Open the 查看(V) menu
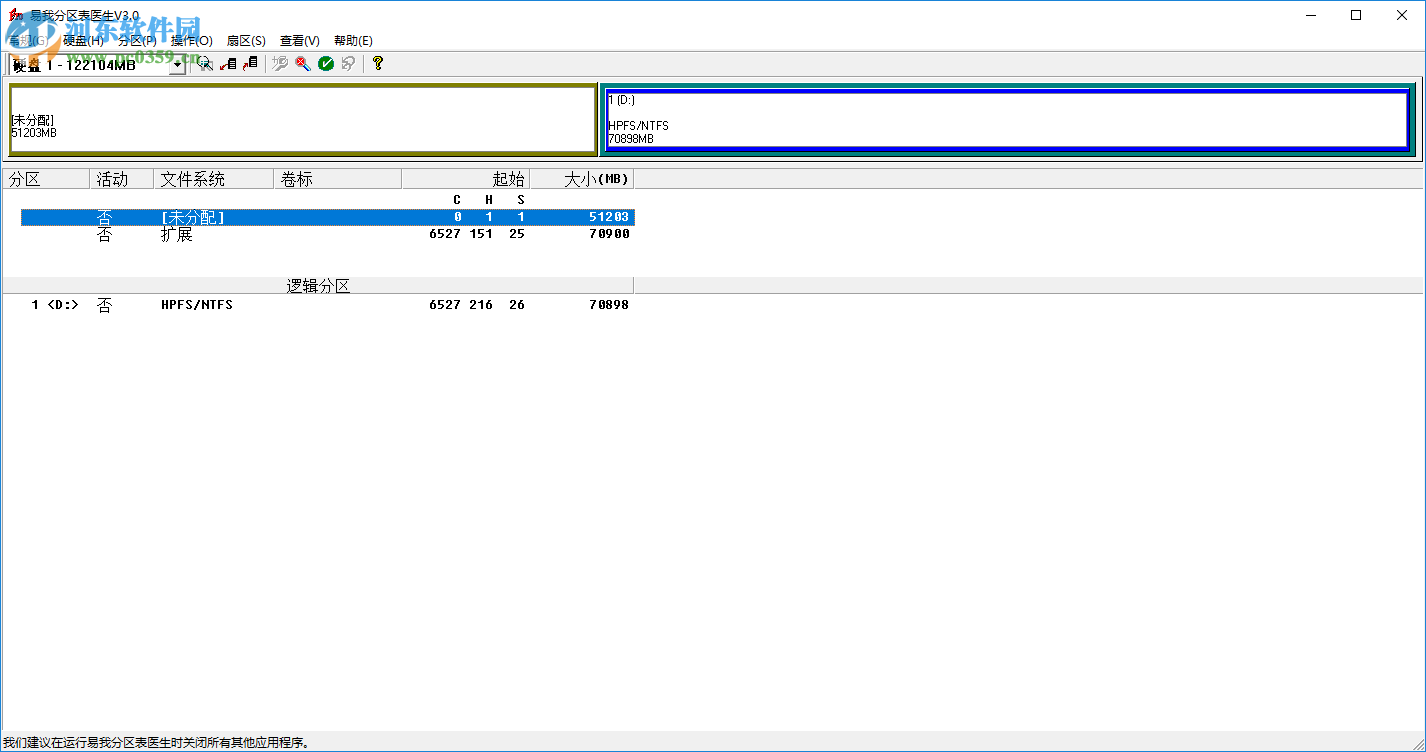 300,41
